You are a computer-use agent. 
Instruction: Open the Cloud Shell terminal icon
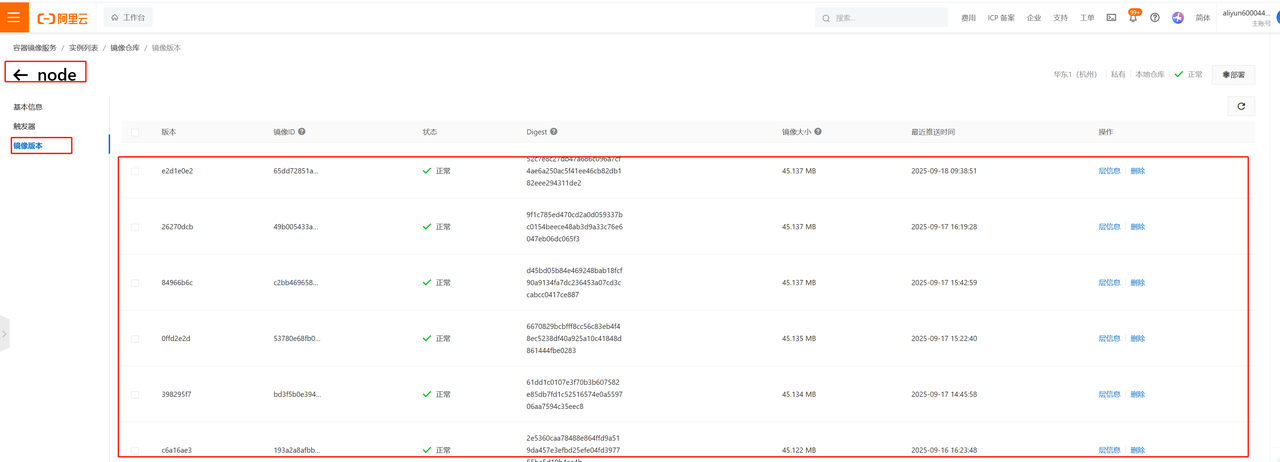[x=1111, y=18]
